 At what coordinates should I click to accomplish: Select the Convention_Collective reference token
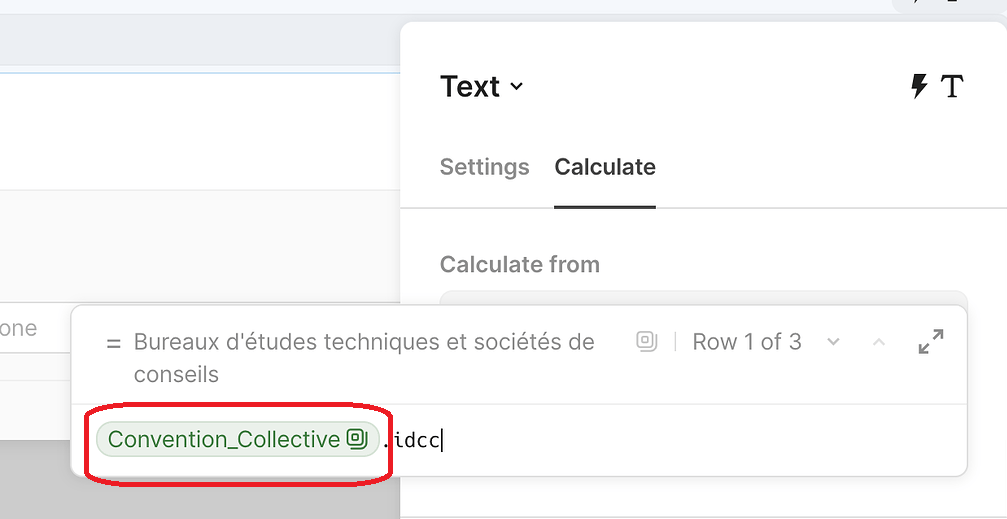pos(224,439)
